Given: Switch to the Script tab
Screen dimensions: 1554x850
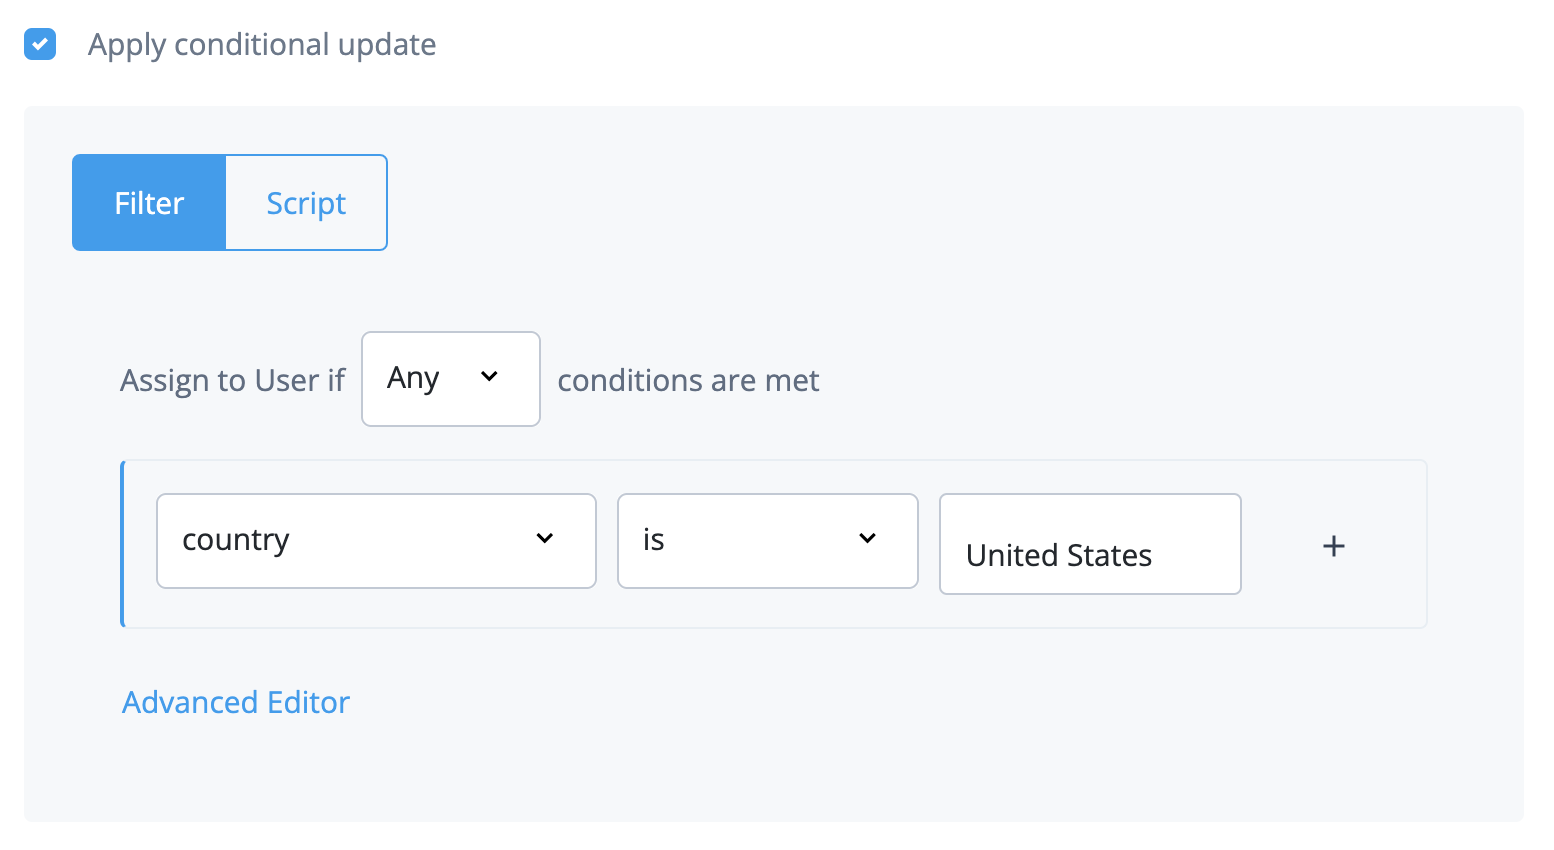Looking at the screenshot, I should [306, 202].
